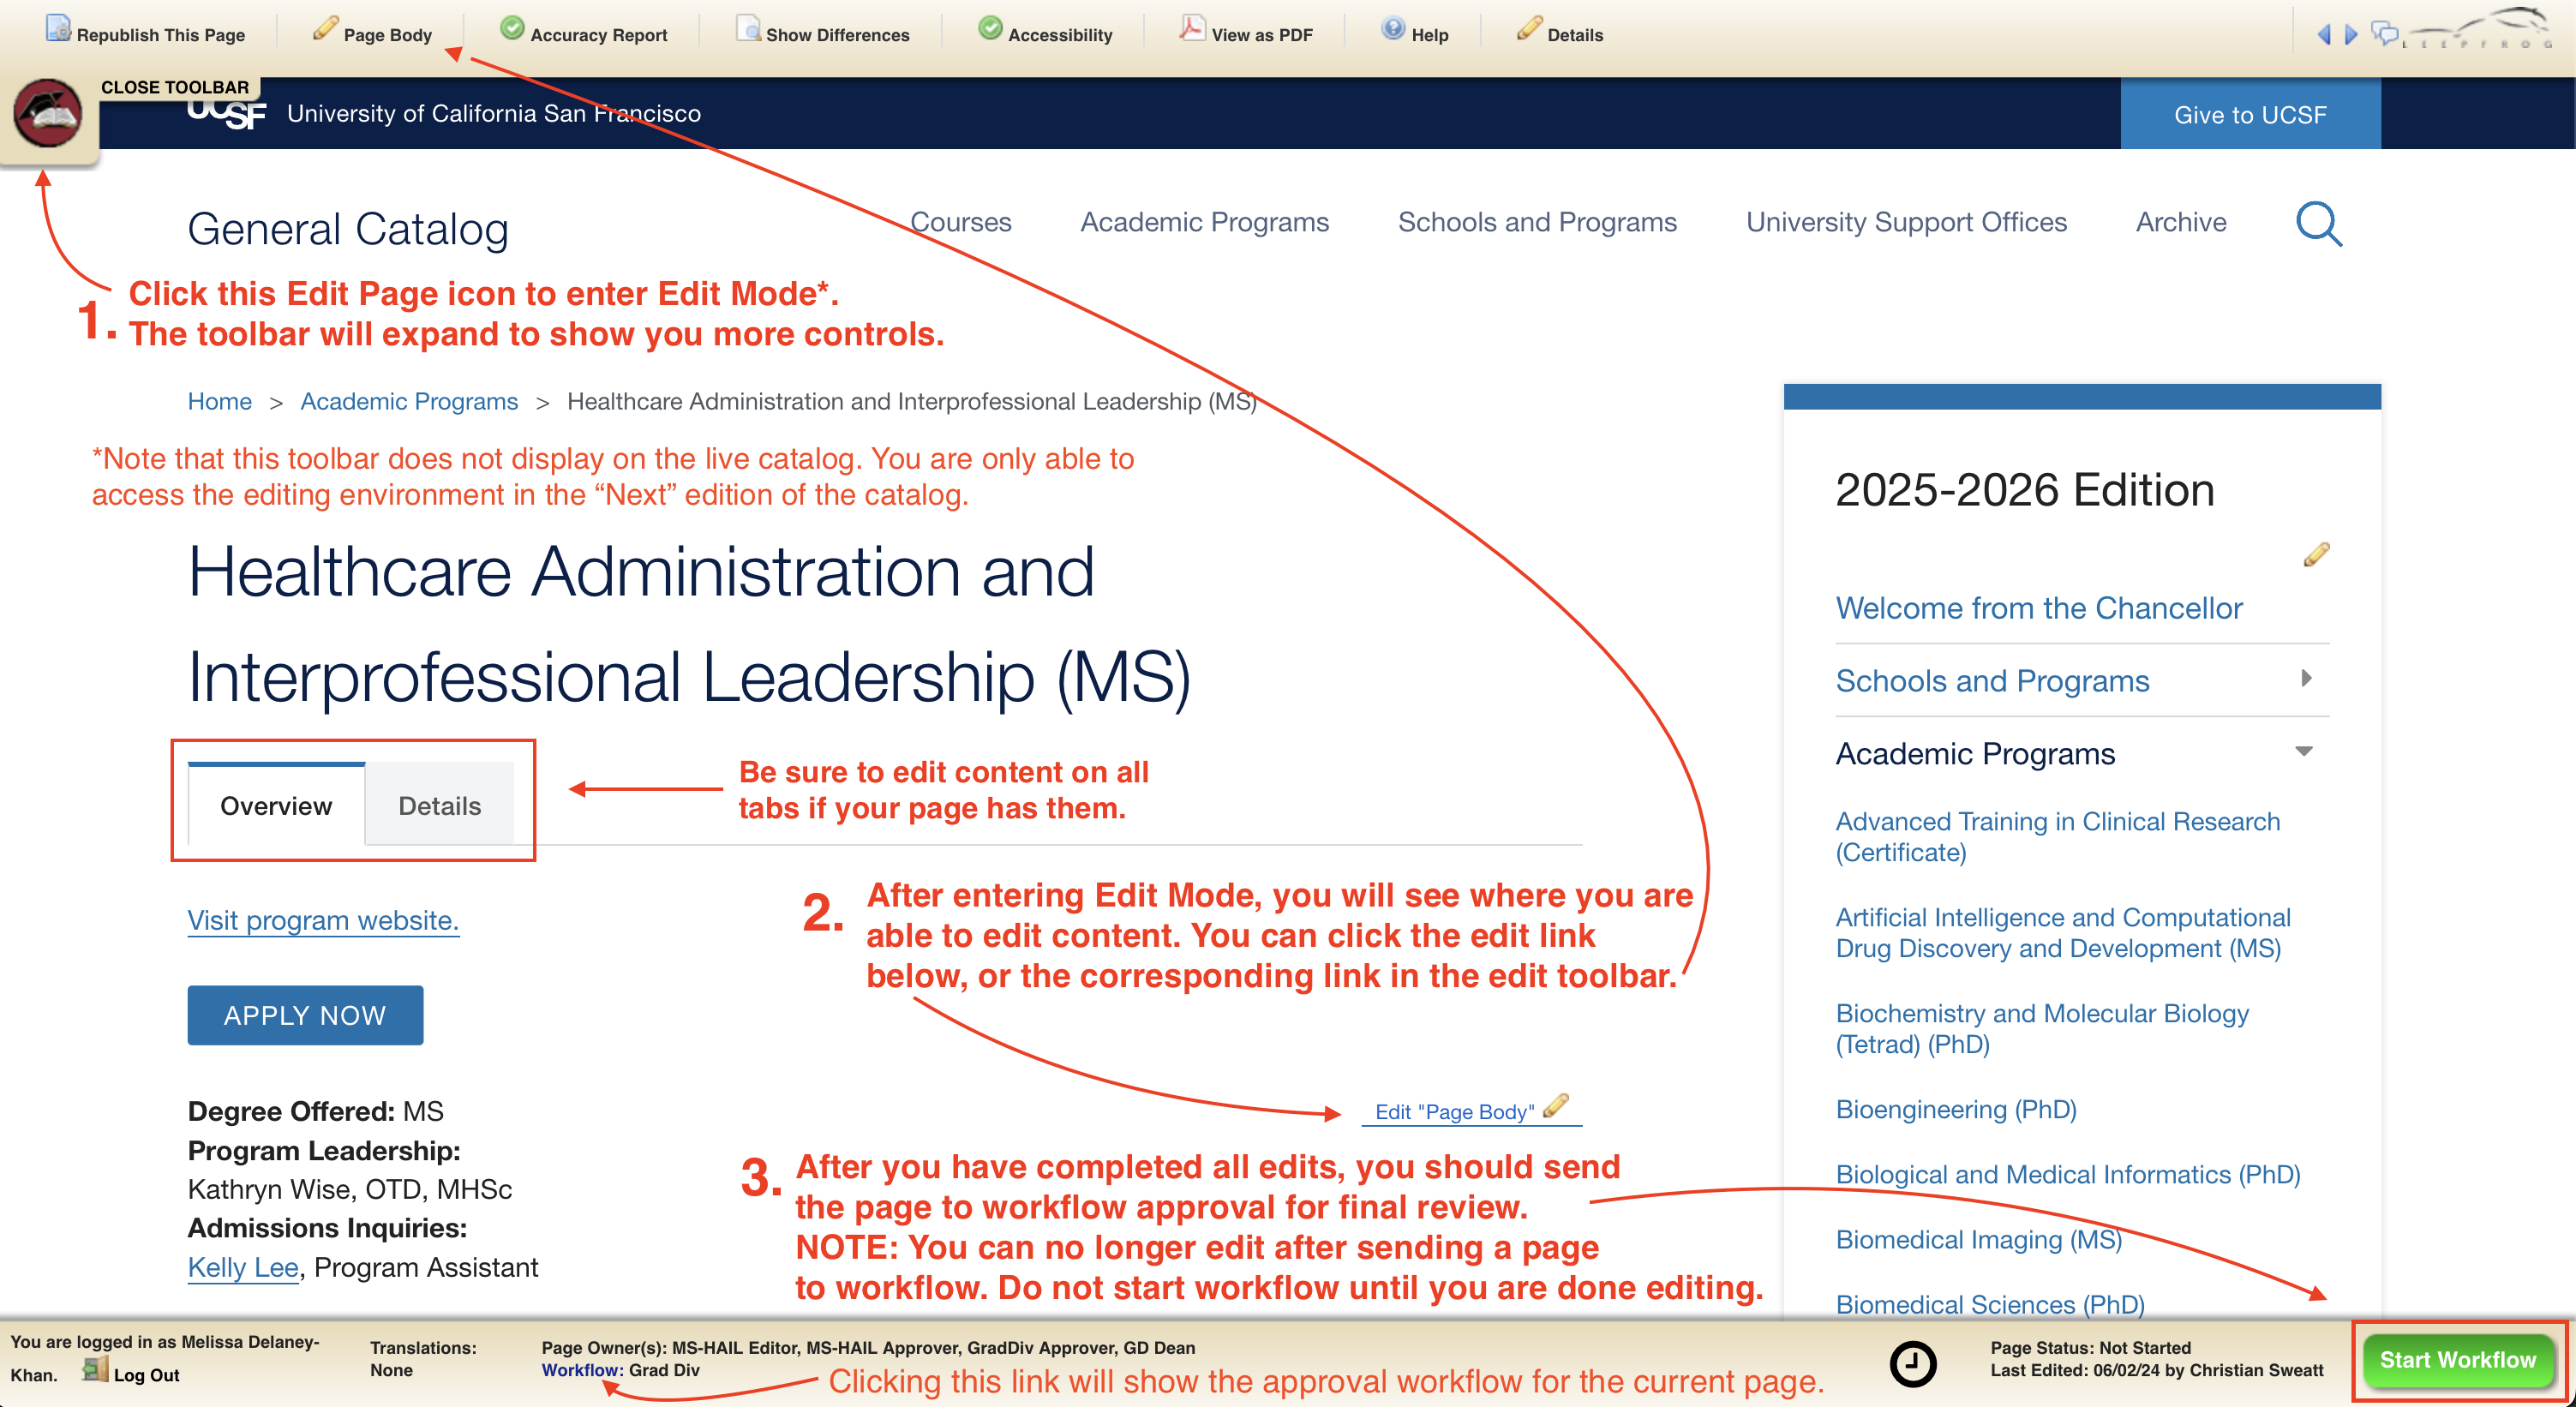Viewport: 2576px width, 1407px height.
Task: Click the Edit Page book icon
Action: click(x=47, y=113)
